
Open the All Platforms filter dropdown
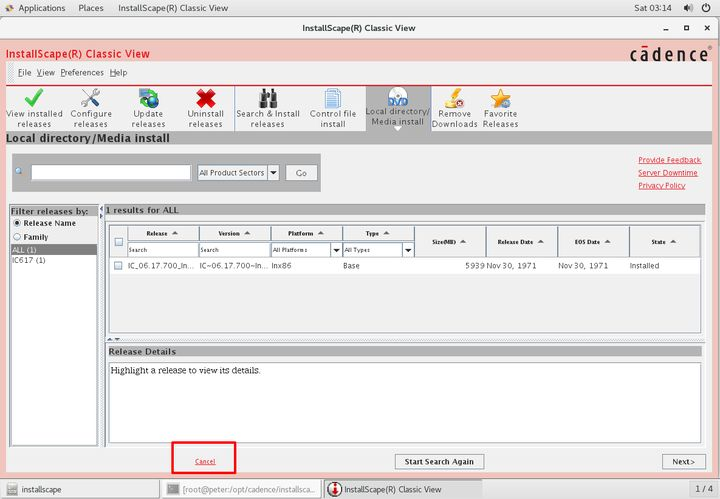pos(335,250)
